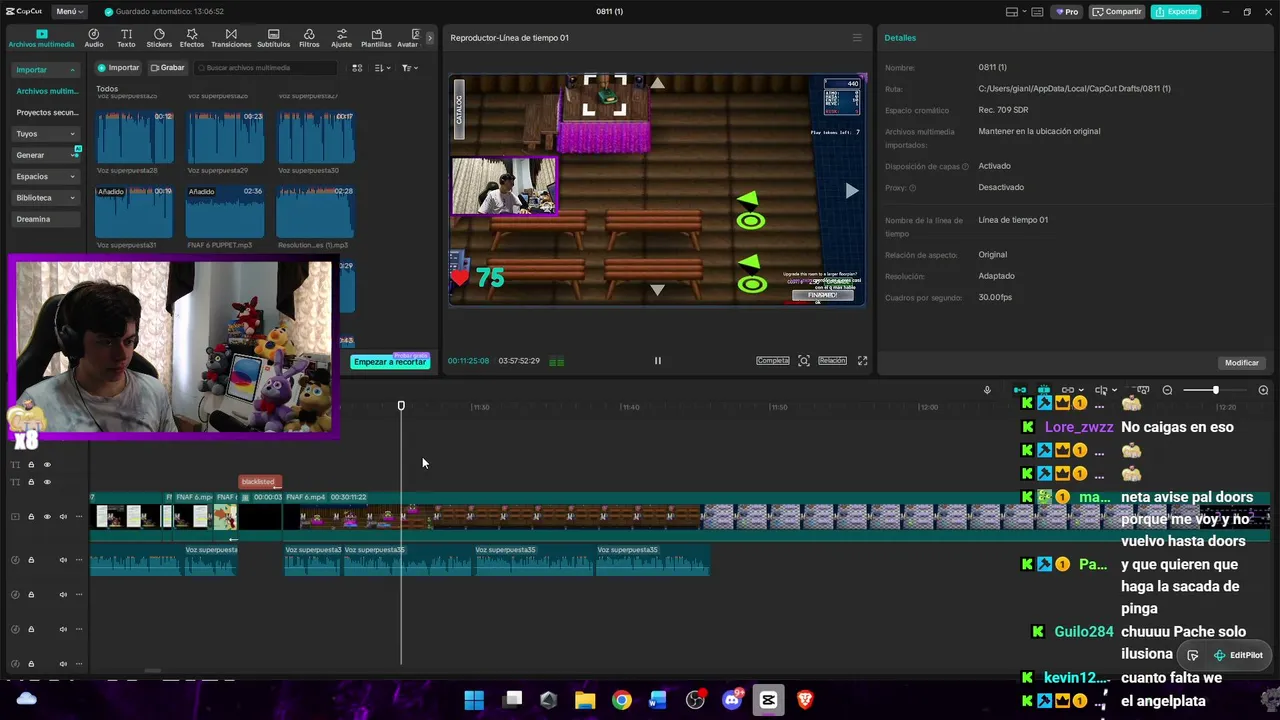Select Proyectos secundarios in the sidebar
Image resolution: width=1280 pixels, height=720 pixels.
pos(46,113)
